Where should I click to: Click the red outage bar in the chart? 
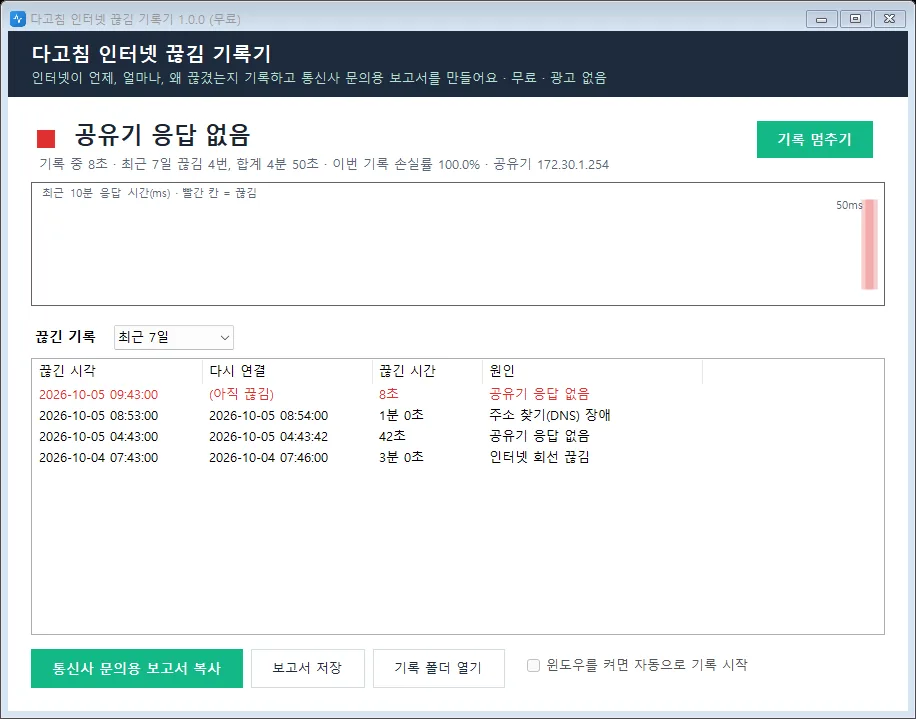click(869, 244)
